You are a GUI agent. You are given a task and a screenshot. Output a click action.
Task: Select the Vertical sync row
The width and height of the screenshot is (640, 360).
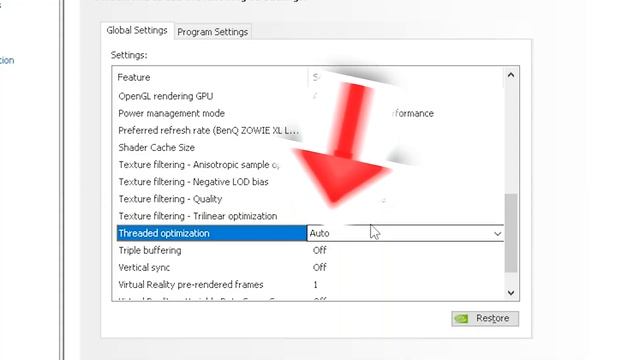[x=310, y=268]
